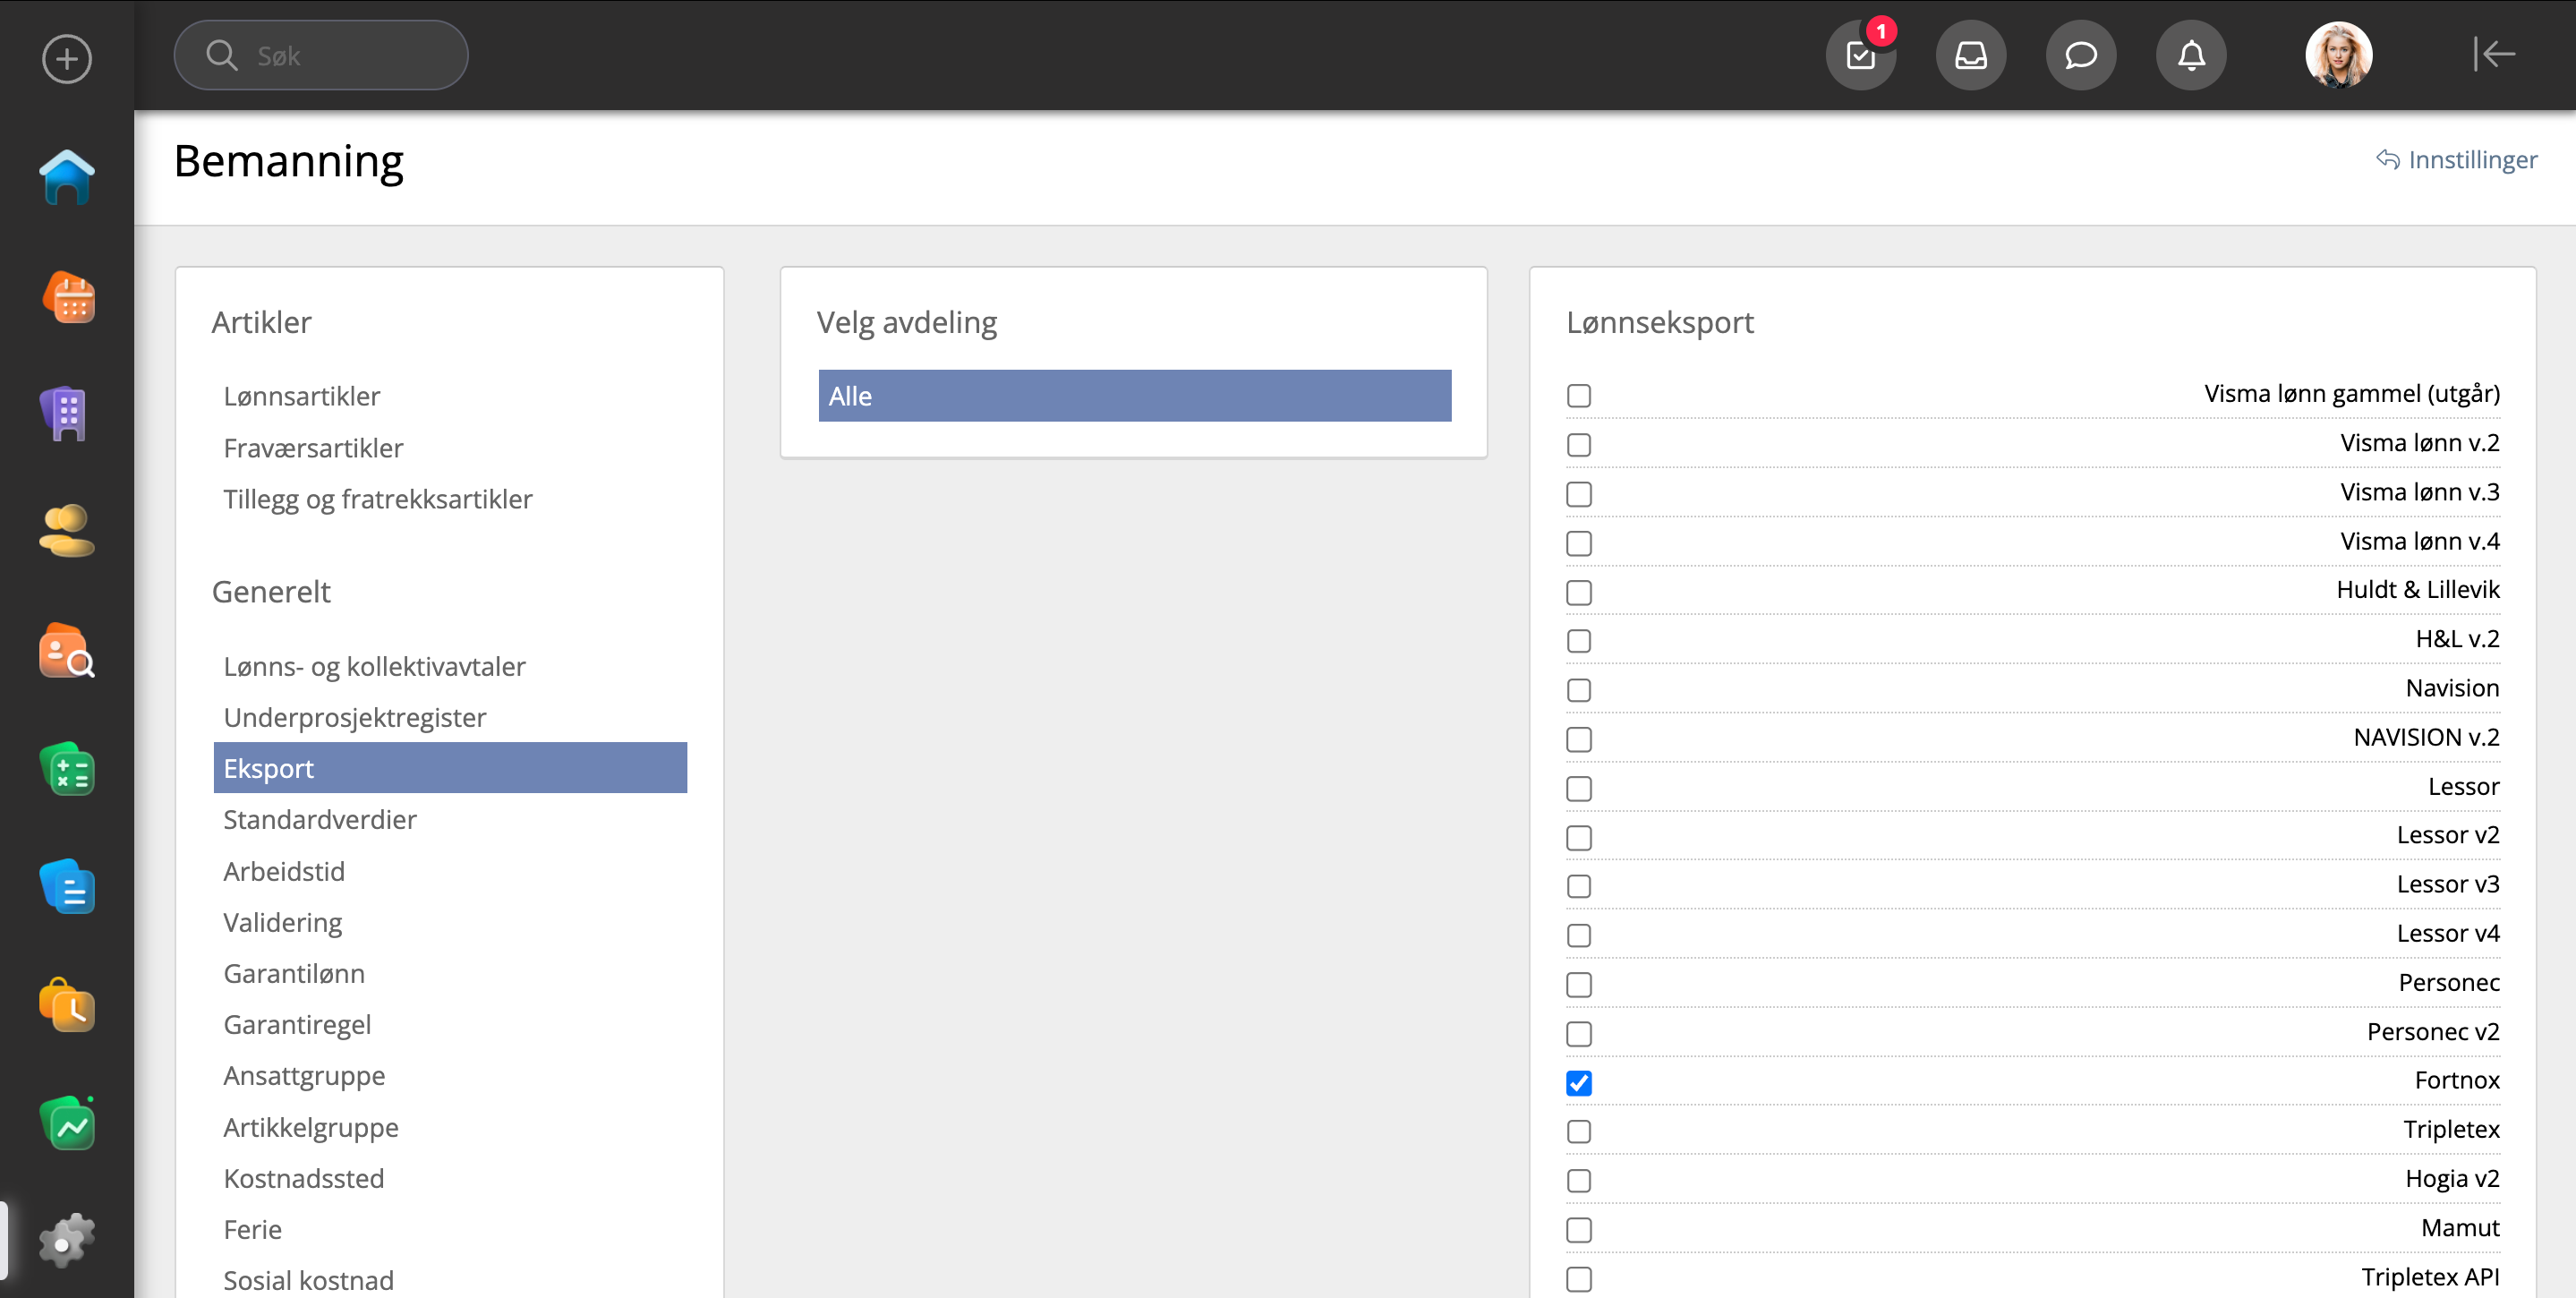
Task: Tick the Navision export checkbox
Action: 1579,690
